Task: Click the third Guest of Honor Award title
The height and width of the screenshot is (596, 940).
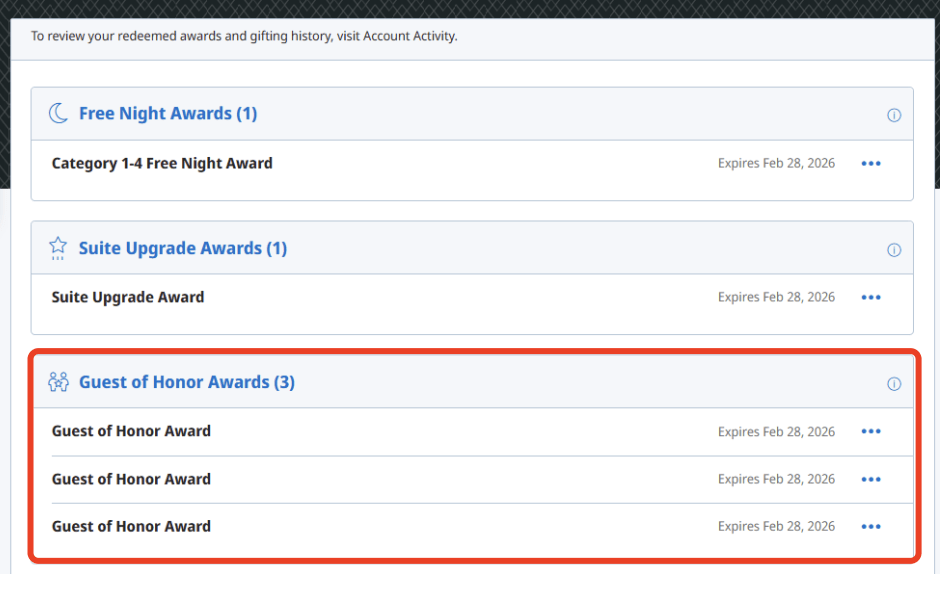Action: point(131,526)
